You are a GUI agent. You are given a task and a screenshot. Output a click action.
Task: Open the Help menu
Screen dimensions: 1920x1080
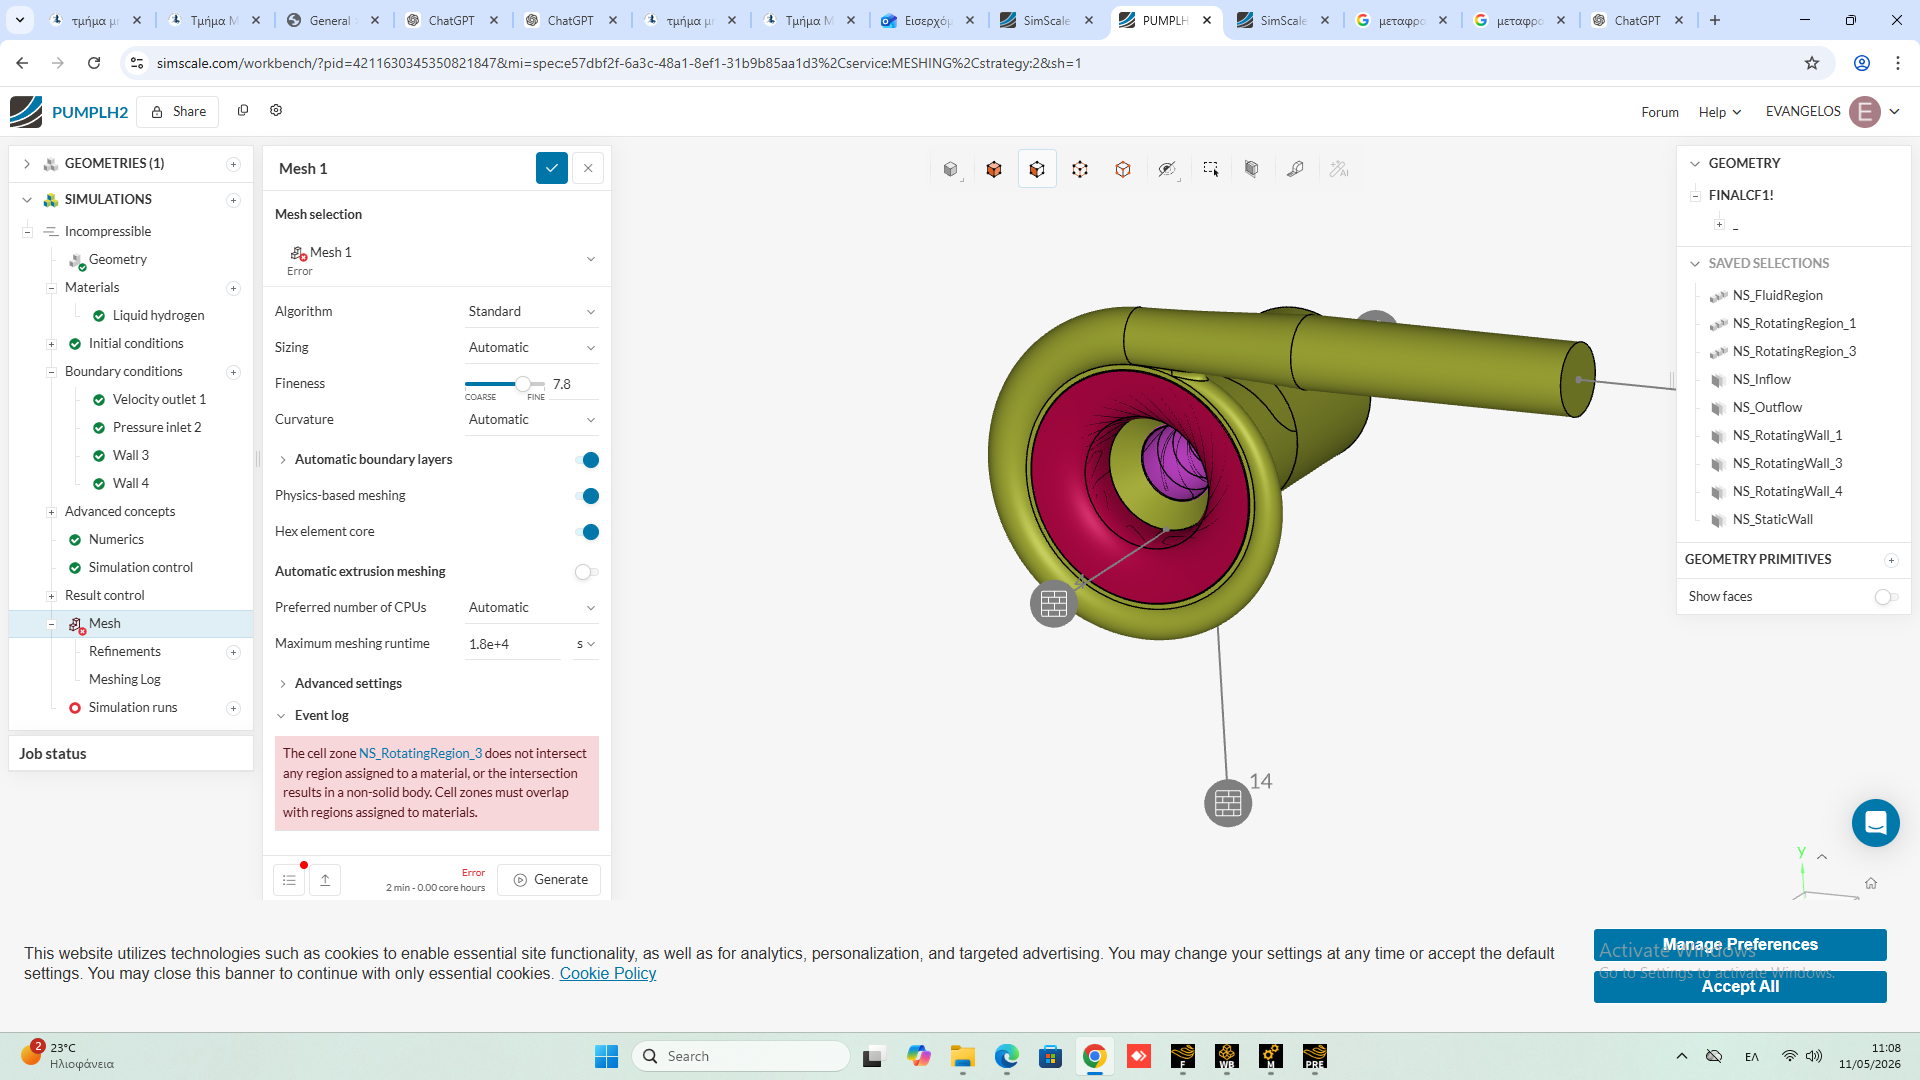(1719, 112)
